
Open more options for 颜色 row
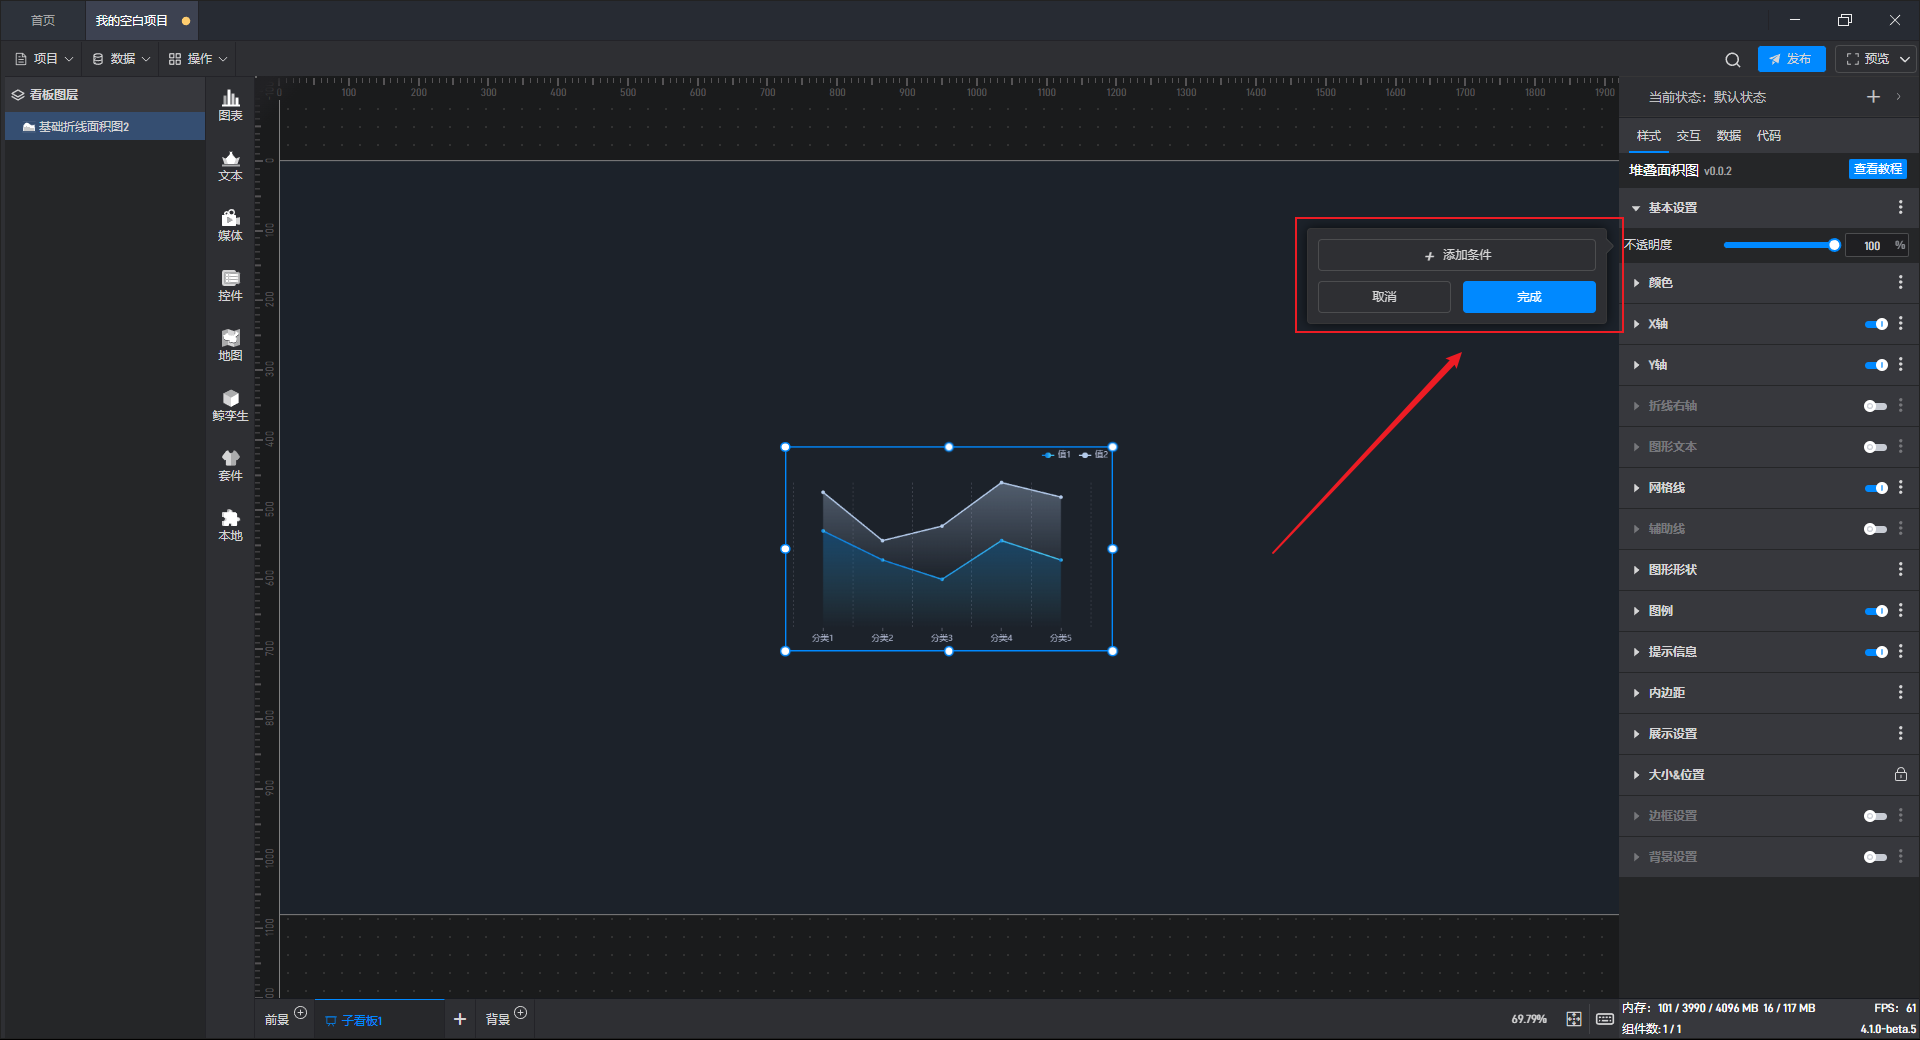tap(1900, 282)
